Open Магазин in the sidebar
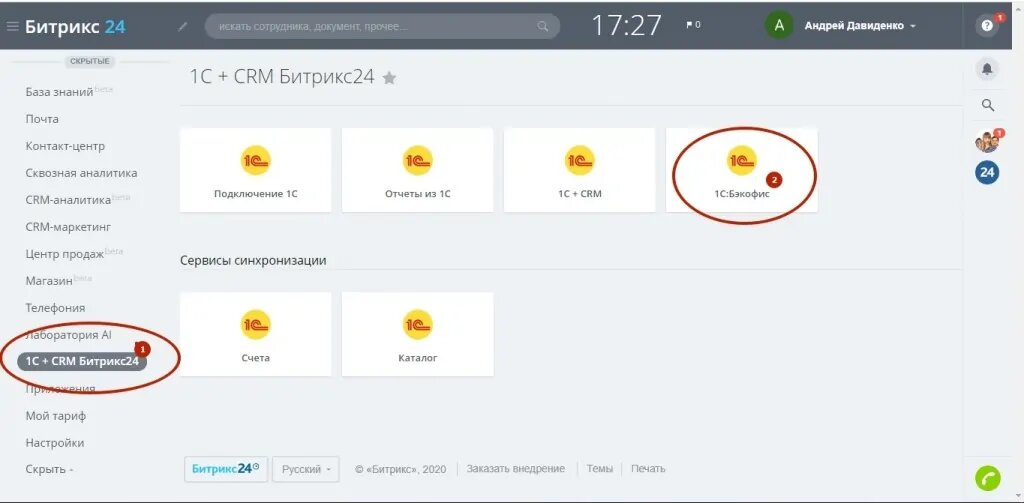The image size is (1024, 503). [x=49, y=281]
